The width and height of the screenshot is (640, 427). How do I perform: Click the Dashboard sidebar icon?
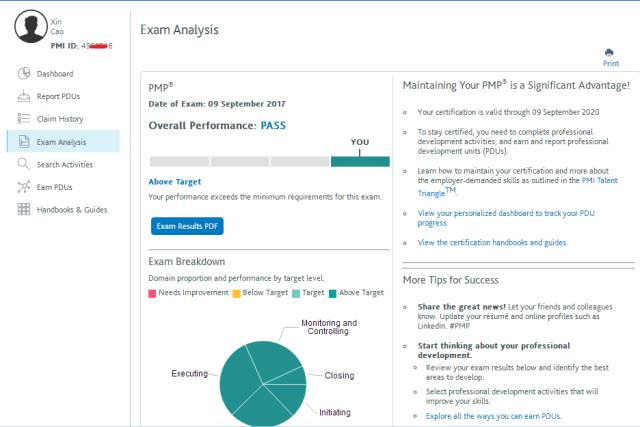click(24, 73)
